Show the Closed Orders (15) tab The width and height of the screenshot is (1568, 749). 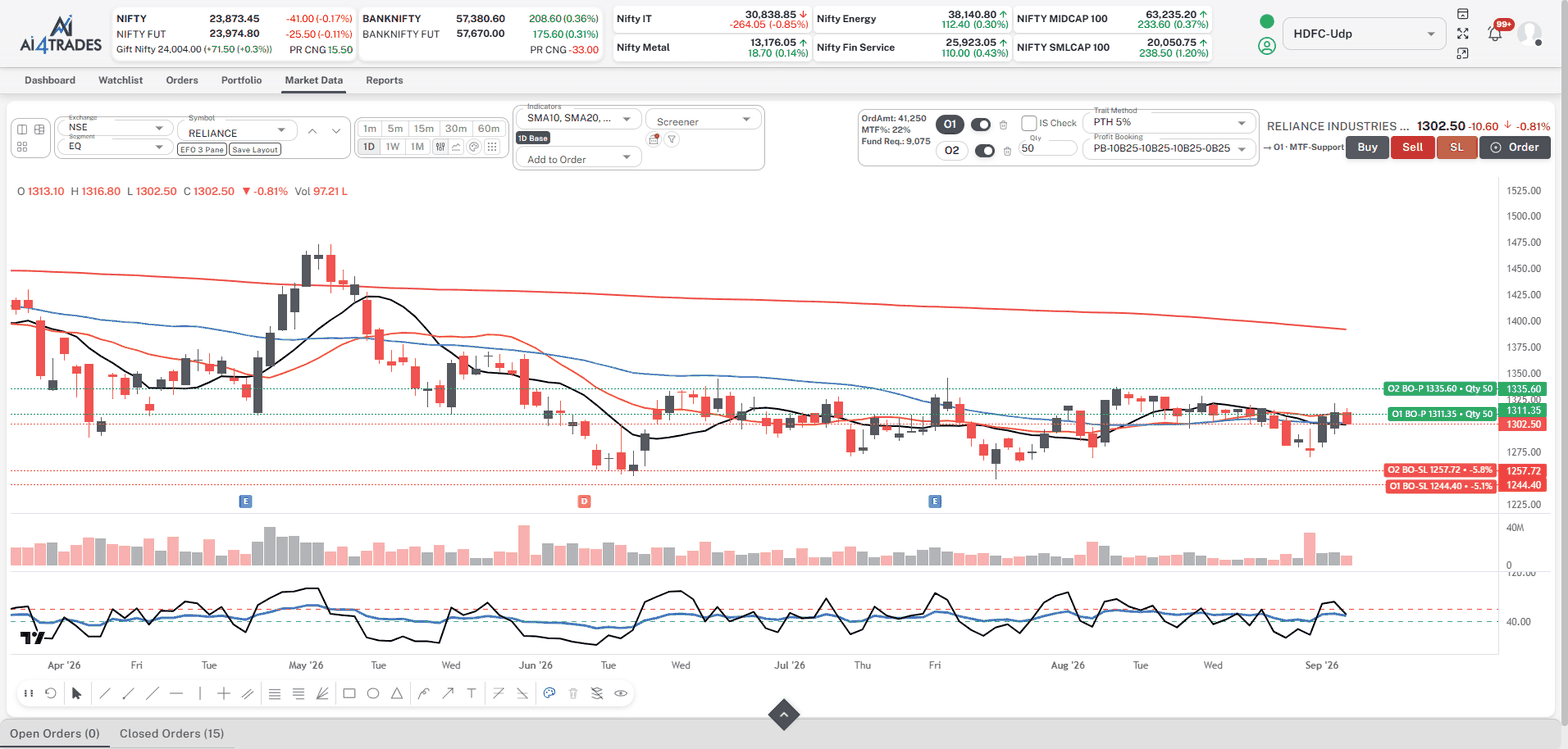click(x=172, y=734)
